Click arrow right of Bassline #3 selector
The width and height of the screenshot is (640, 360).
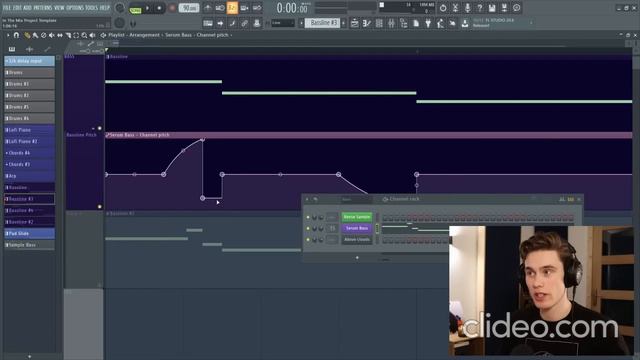pos(343,23)
